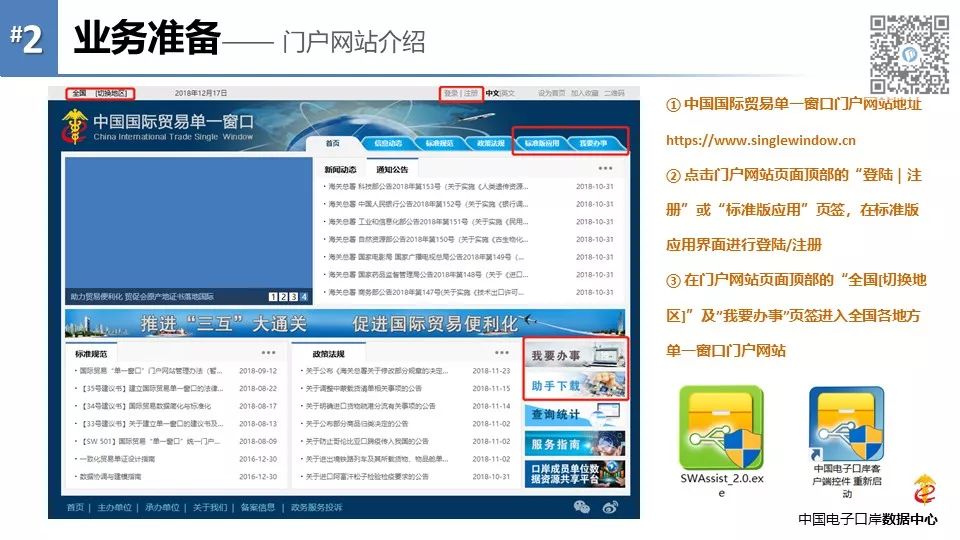Open more items in 政策法规 panel ellipsis
This screenshot has width=960, height=540.
(501, 353)
